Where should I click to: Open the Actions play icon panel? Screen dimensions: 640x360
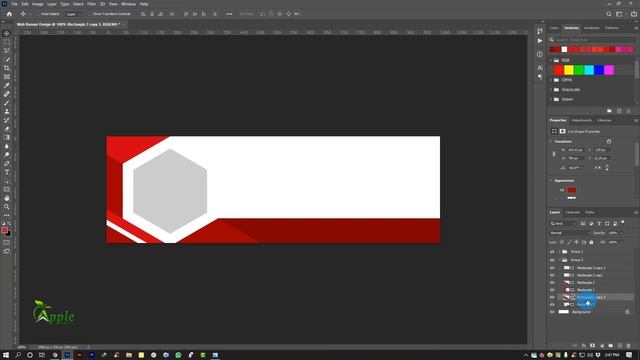click(540, 41)
